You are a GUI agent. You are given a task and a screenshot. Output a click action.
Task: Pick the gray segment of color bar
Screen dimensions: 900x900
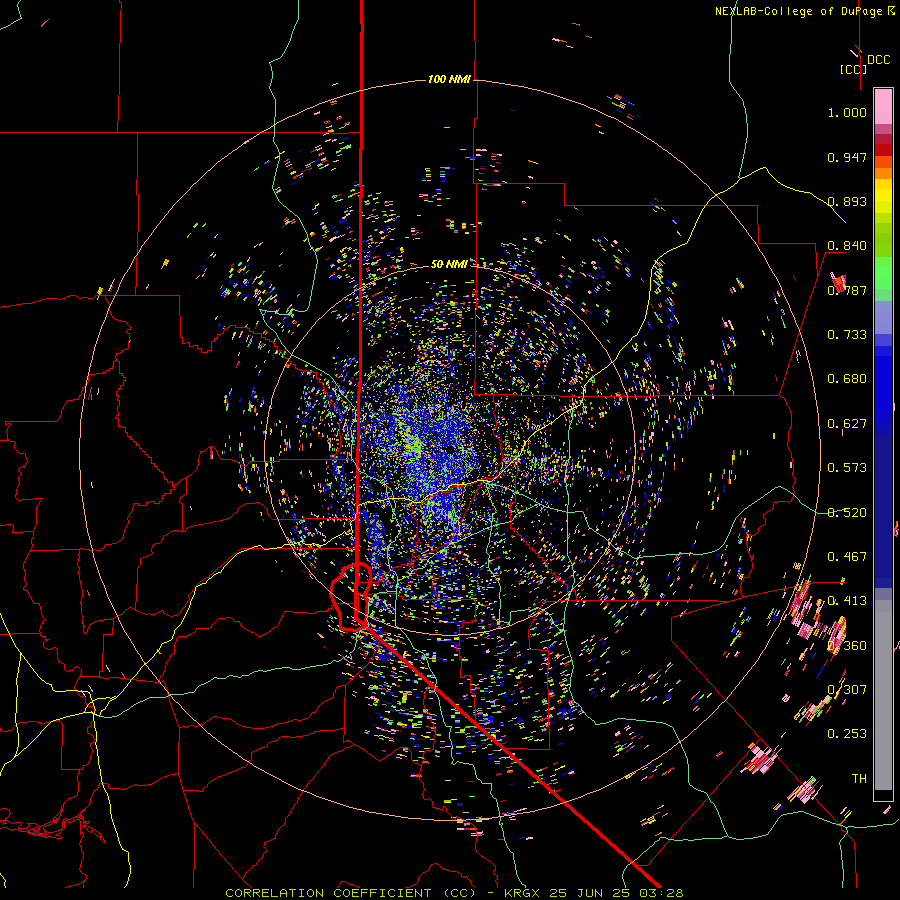pos(883,695)
